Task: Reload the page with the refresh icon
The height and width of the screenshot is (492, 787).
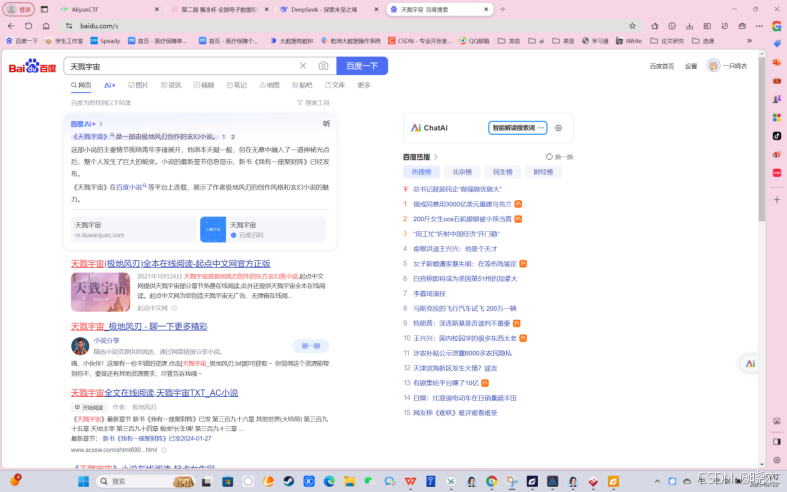Action: [29, 26]
